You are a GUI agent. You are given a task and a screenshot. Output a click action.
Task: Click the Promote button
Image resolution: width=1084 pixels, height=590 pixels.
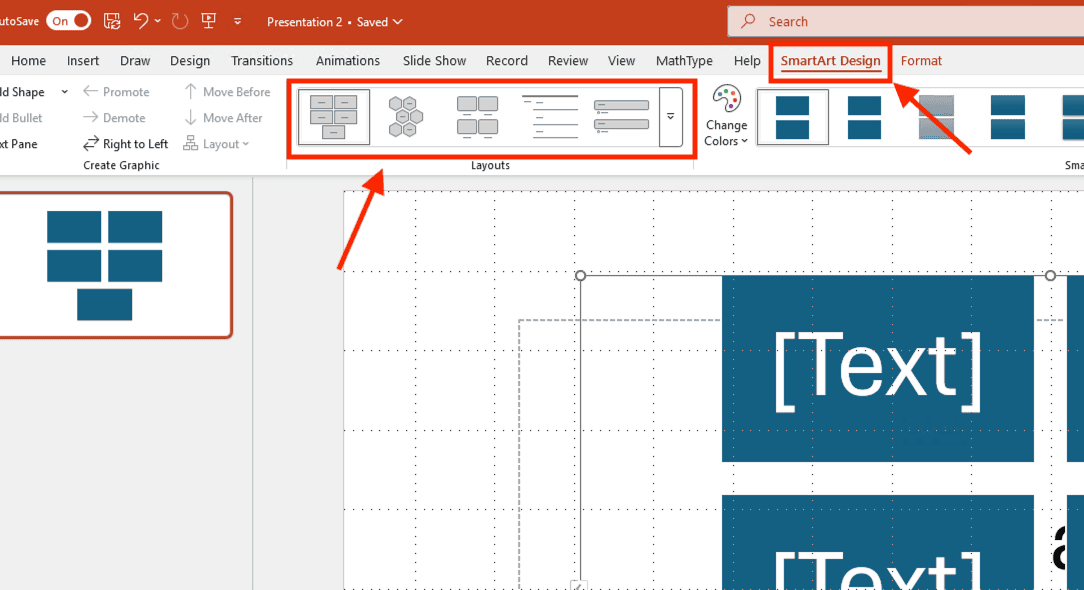point(116,92)
